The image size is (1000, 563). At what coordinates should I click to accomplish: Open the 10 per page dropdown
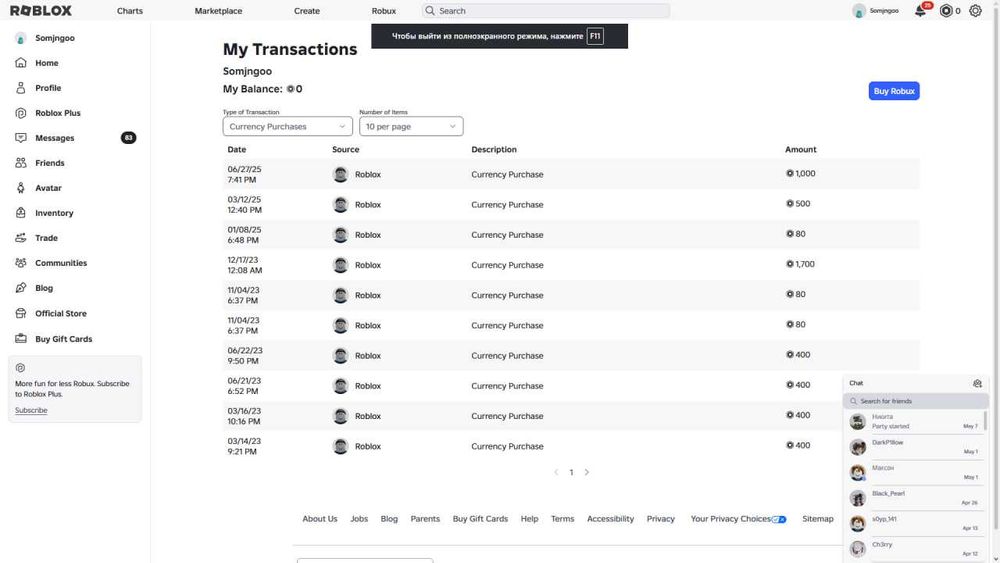(411, 126)
